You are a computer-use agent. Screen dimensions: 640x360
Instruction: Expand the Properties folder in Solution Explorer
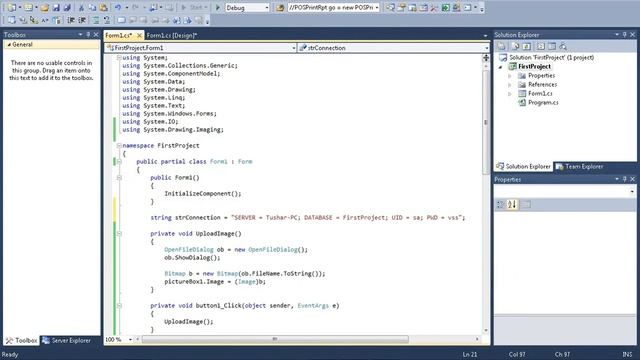tap(510, 76)
